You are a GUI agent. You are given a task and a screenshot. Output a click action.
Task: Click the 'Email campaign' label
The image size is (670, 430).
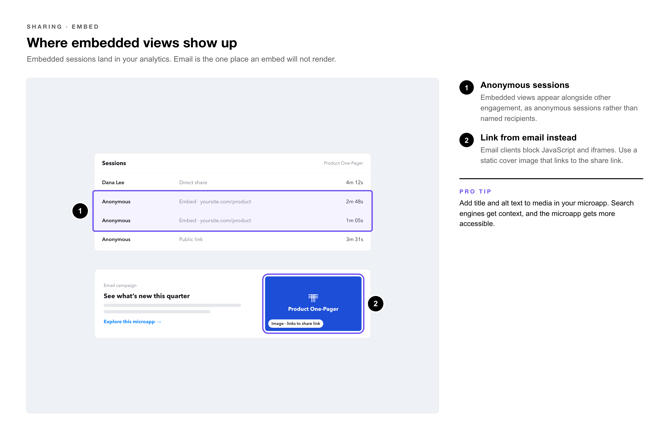point(120,286)
